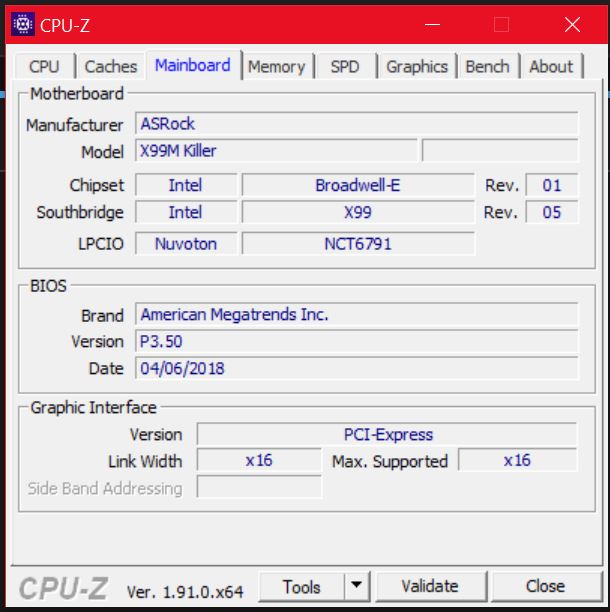610x612 pixels.
Task: Click the CPU-Z app icon in title bar
Action: (x=23, y=25)
